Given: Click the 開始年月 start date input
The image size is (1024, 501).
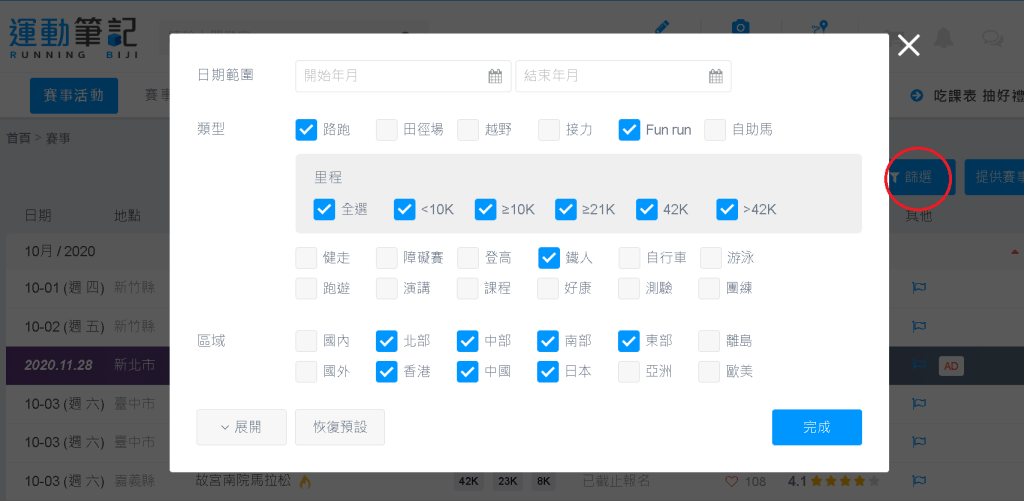Looking at the screenshot, I should [x=392, y=76].
